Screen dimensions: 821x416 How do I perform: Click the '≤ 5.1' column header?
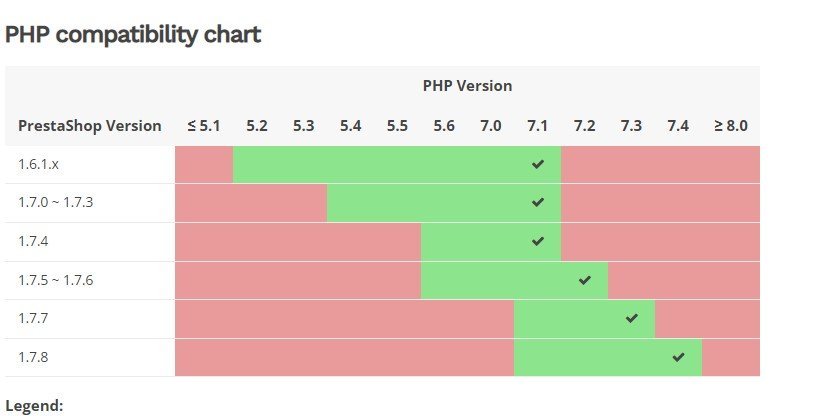(x=204, y=126)
